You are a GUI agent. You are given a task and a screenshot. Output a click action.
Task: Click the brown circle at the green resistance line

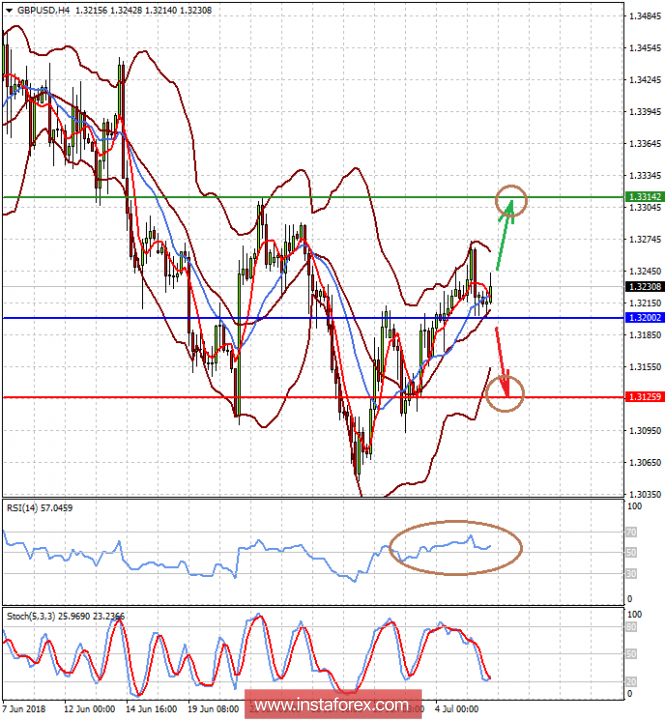point(511,199)
